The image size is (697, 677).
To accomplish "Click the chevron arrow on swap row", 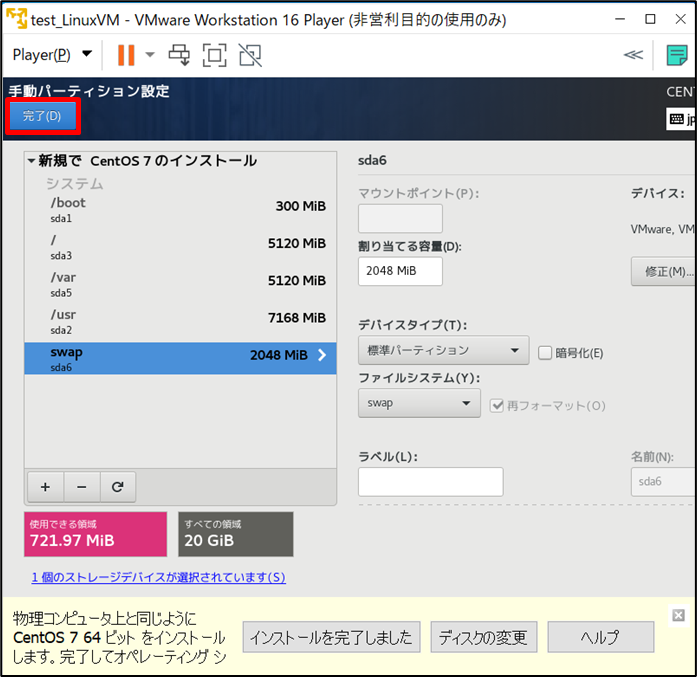I will 322,355.
